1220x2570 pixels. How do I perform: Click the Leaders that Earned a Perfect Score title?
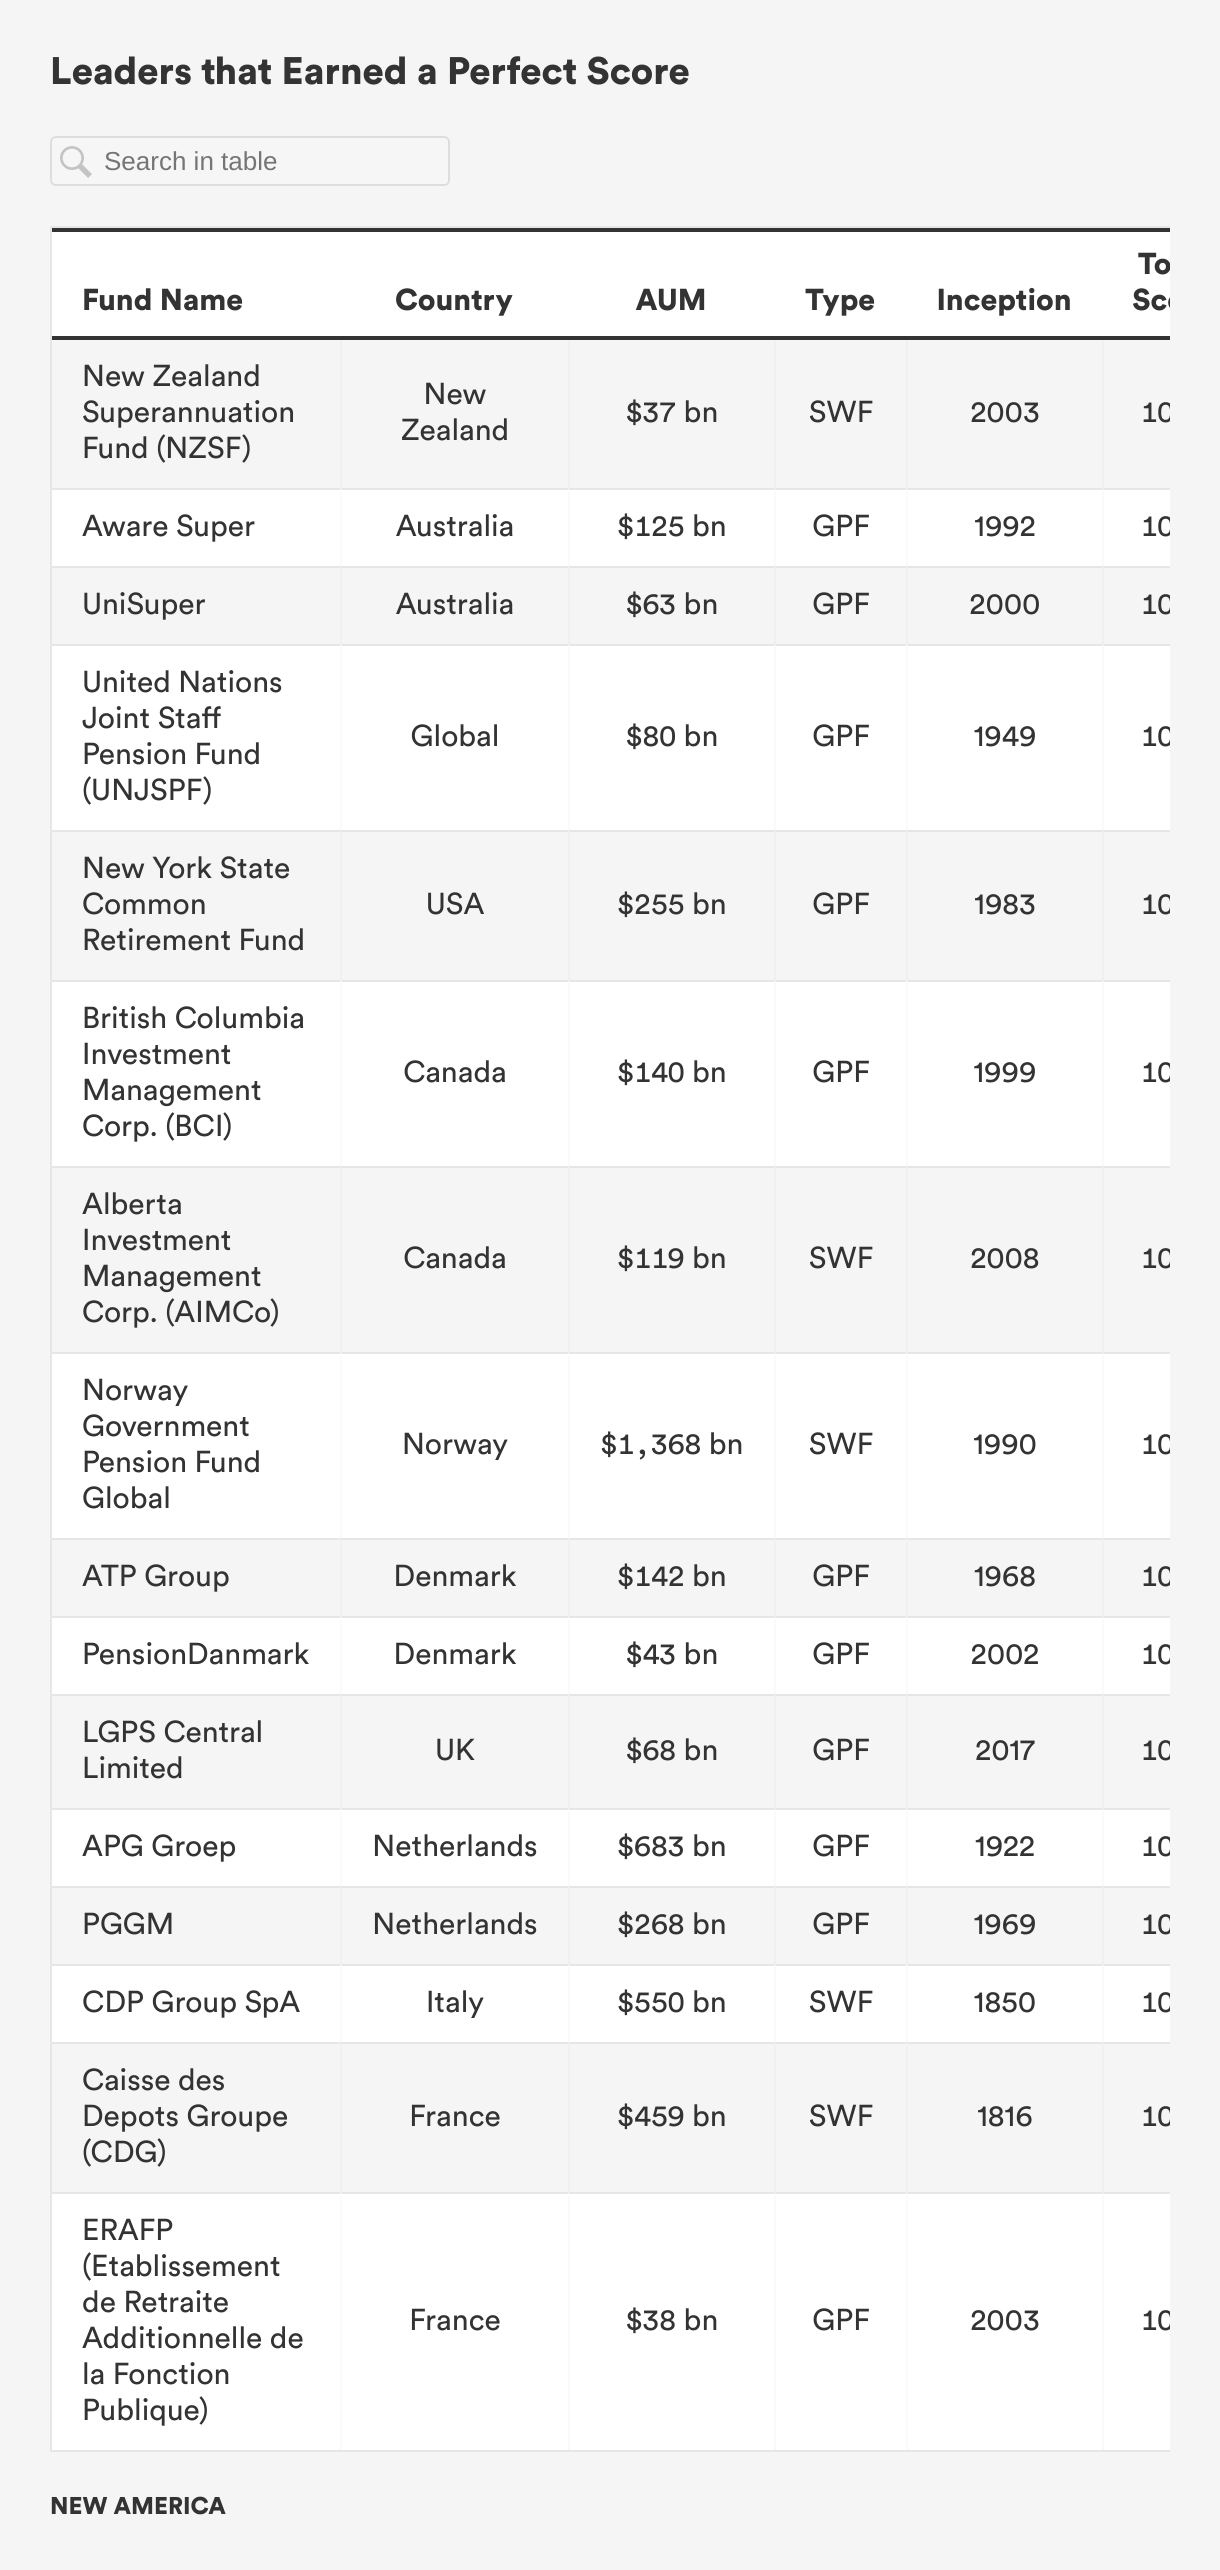[x=370, y=72]
